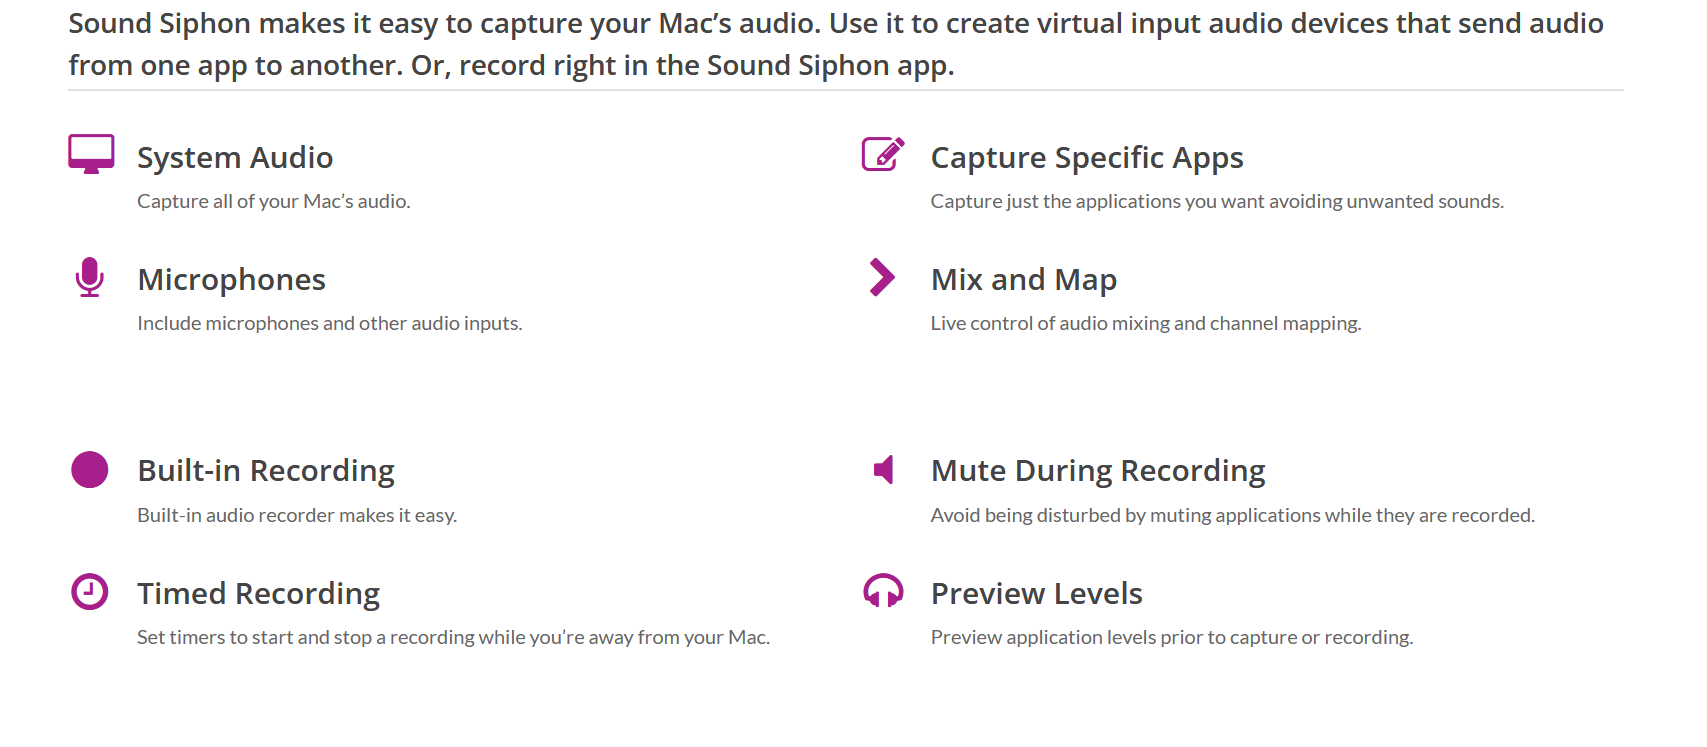Click the Capture Specific Apps pencil icon
Screen dimensions: 1707x747
pyautogui.click(x=883, y=154)
